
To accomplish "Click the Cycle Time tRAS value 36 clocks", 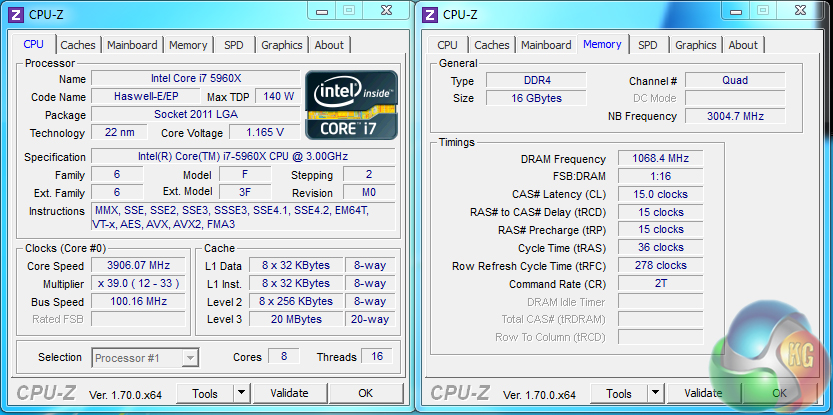I will click(x=660, y=247).
